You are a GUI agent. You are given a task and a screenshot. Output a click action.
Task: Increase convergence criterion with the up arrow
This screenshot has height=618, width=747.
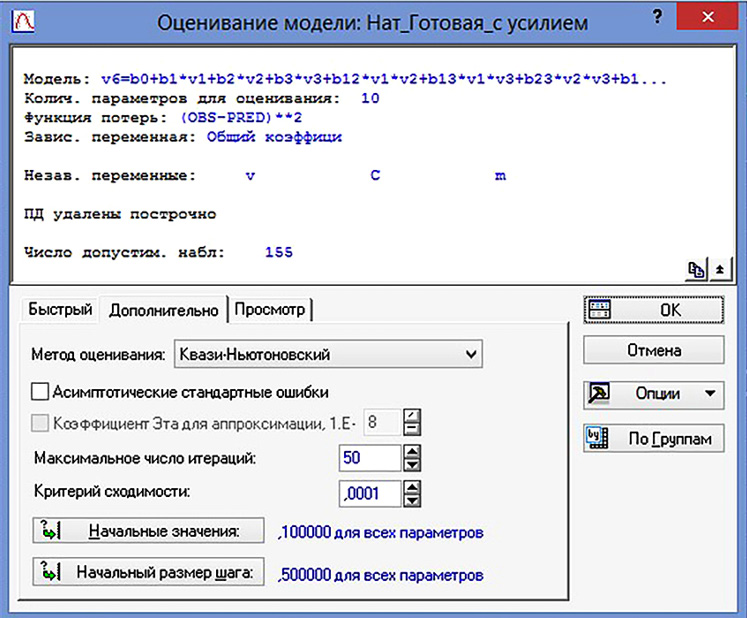411,486
